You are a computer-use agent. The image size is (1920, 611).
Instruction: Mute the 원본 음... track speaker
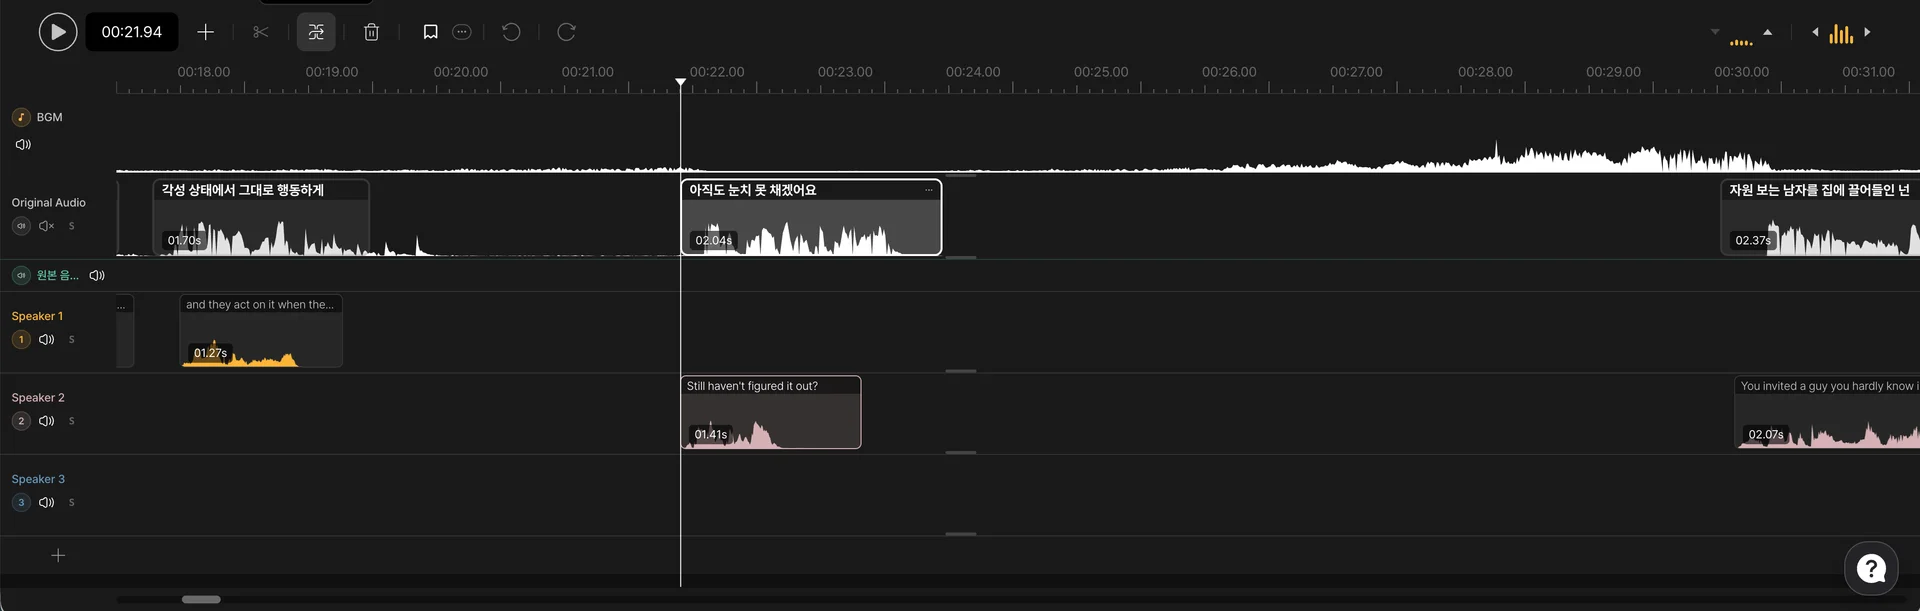click(97, 275)
